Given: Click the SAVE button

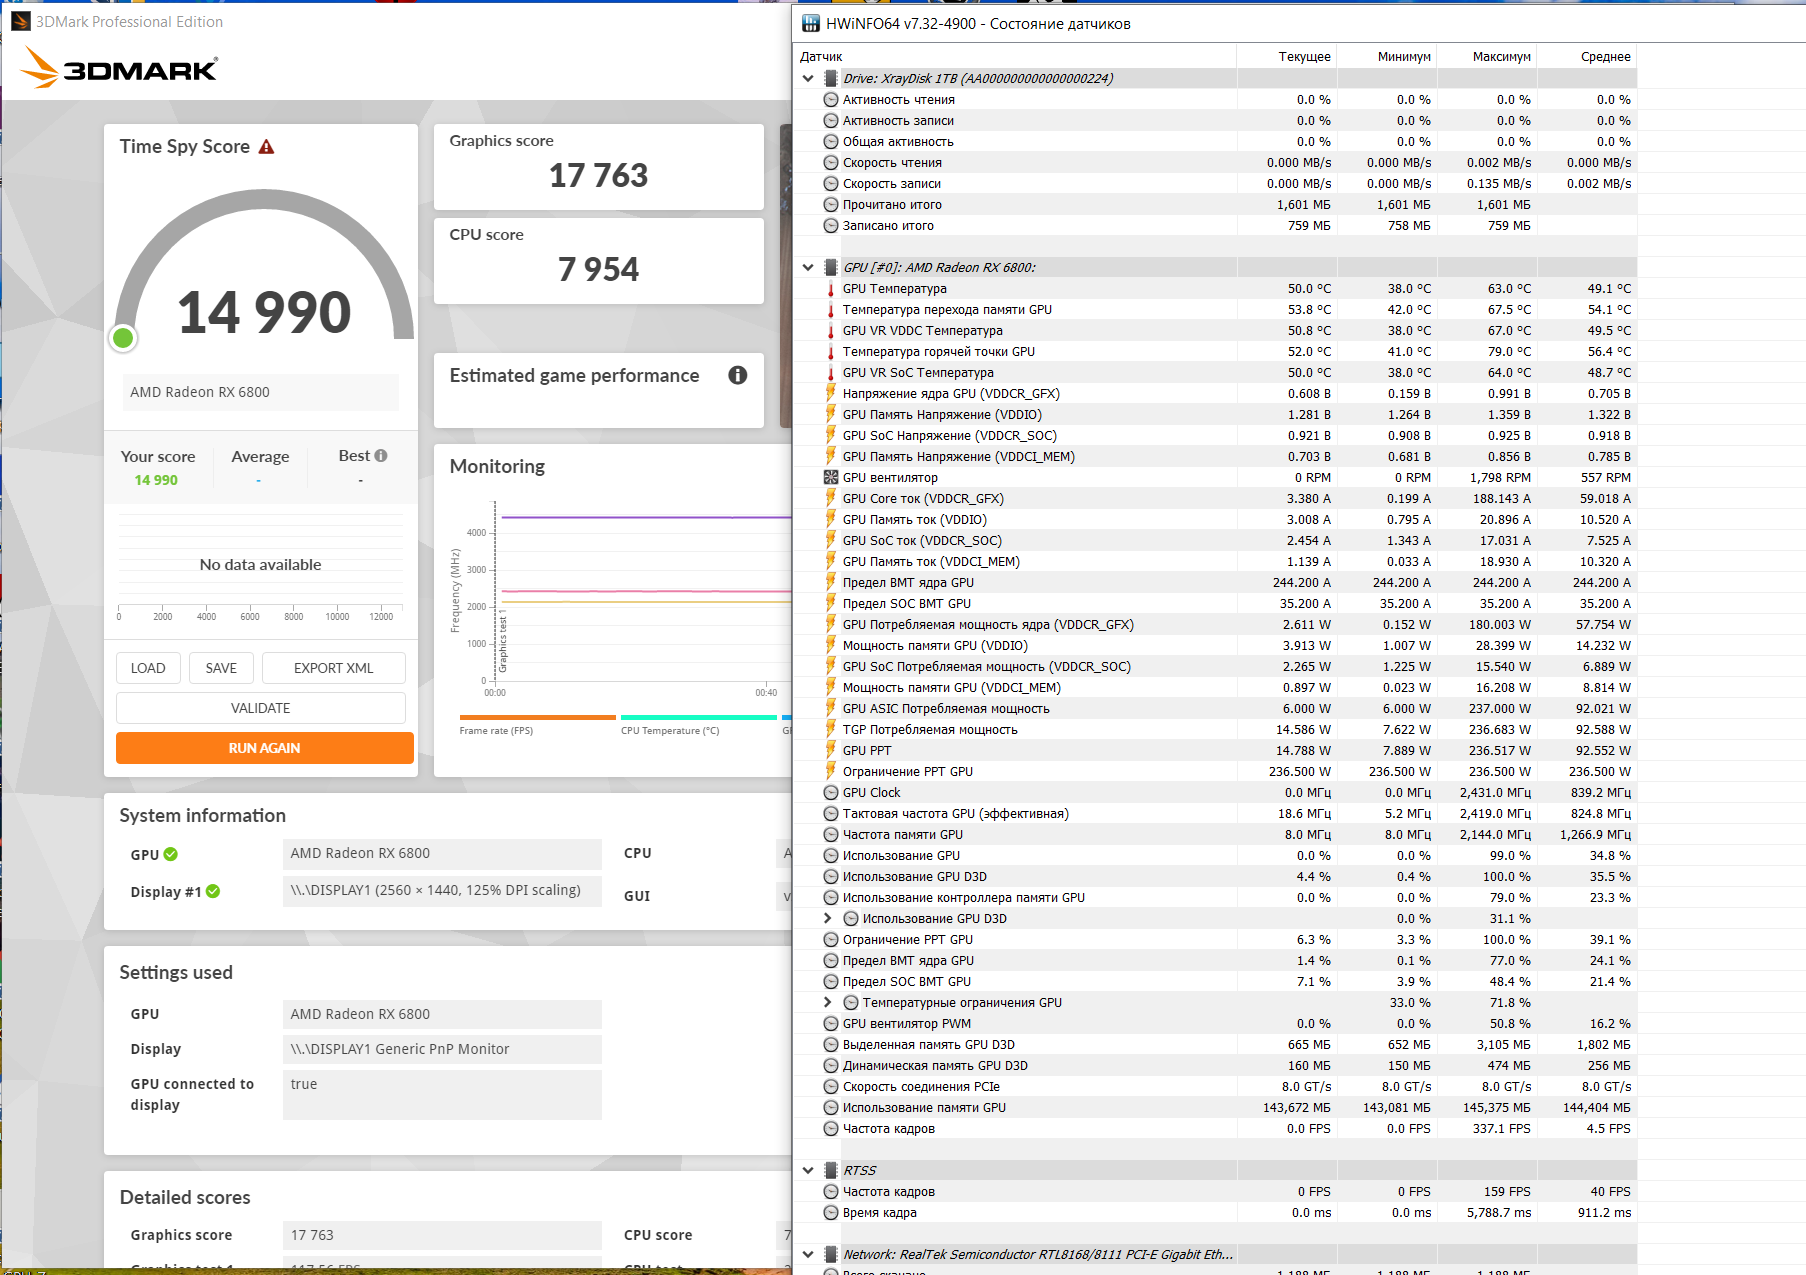Looking at the screenshot, I should [221, 668].
